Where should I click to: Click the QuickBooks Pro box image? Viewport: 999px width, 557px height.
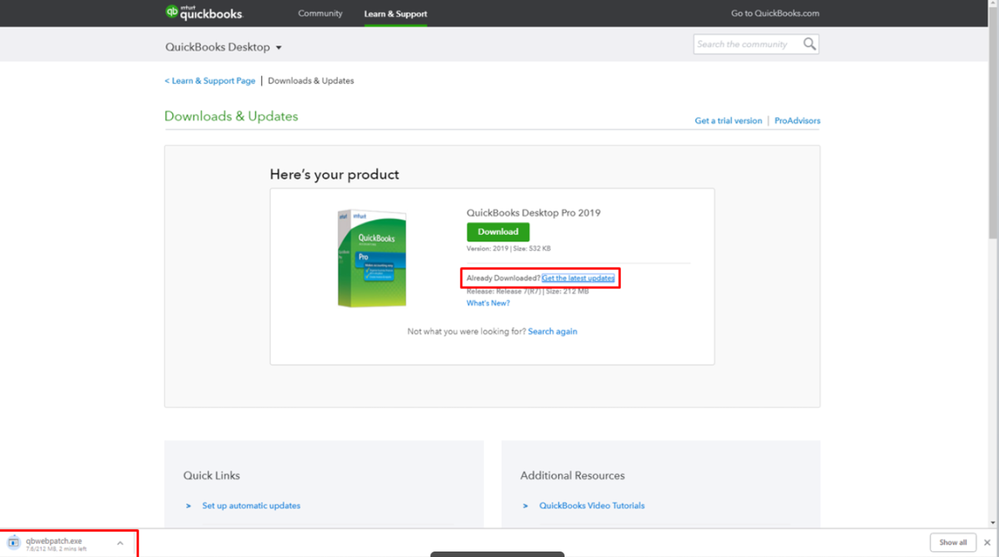[x=371, y=258]
